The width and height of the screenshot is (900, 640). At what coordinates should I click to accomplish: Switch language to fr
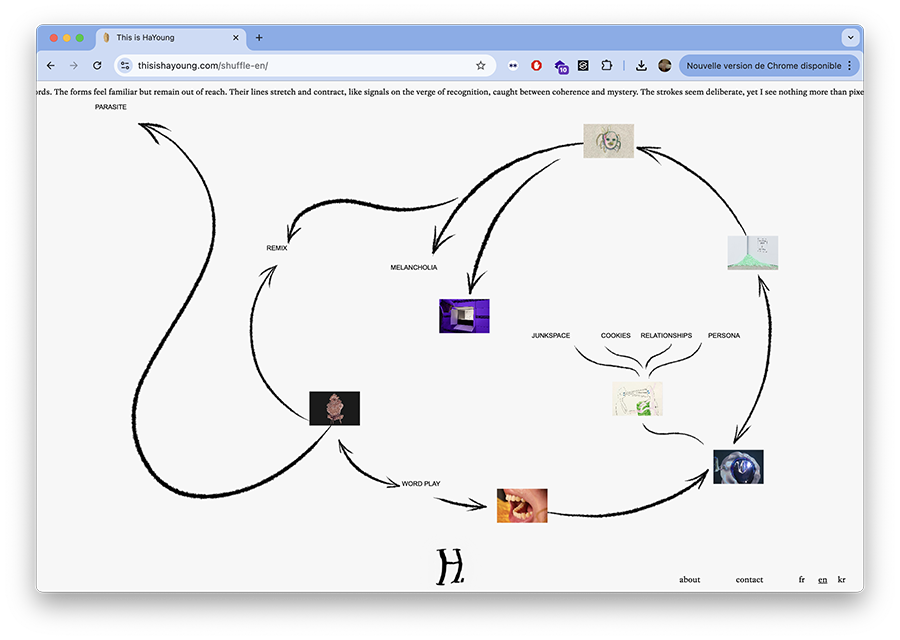(802, 580)
